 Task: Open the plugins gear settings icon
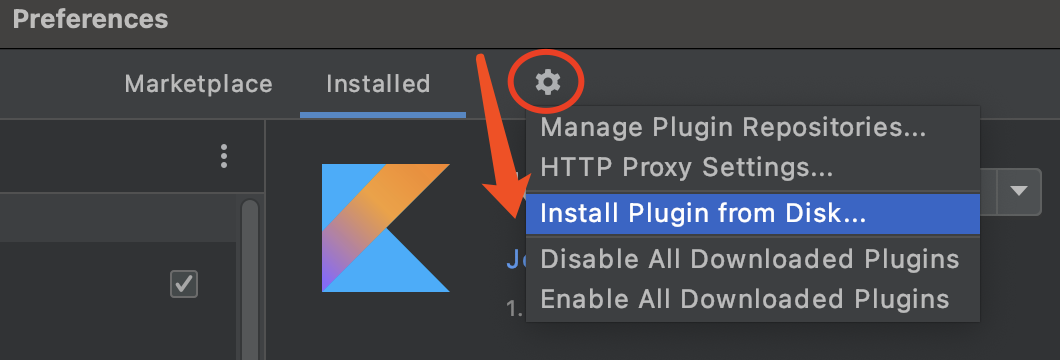tap(548, 82)
